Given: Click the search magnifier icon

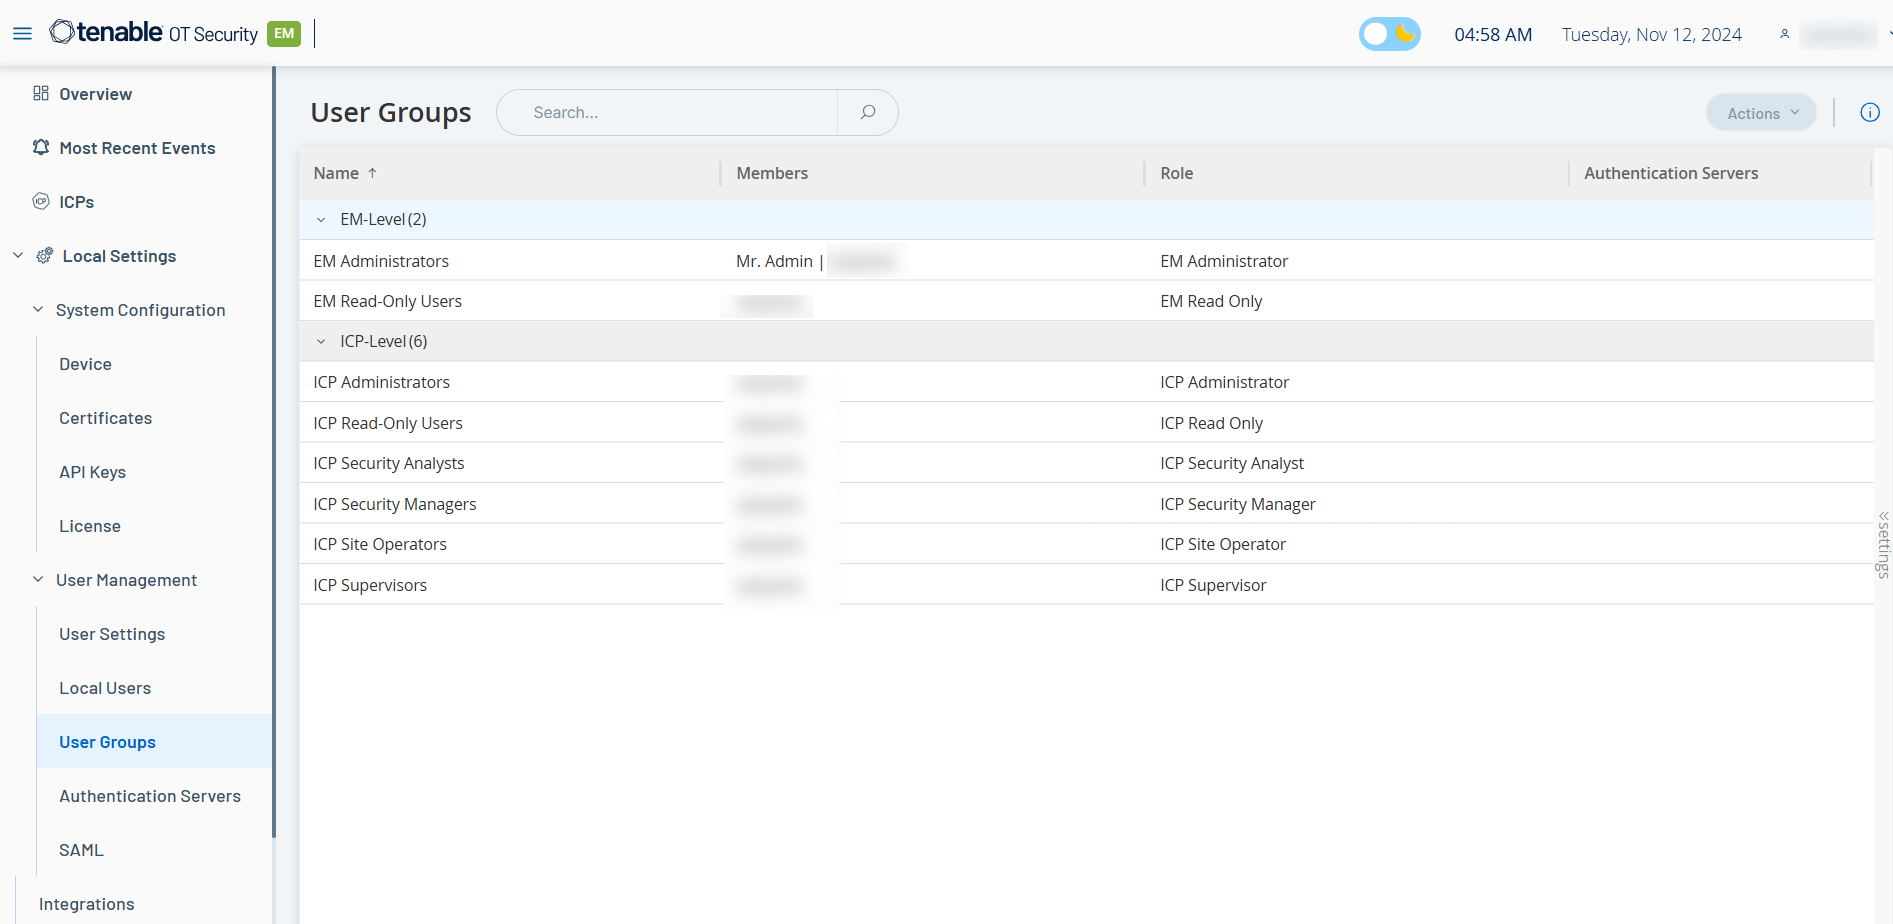Looking at the screenshot, I should click(x=867, y=113).
